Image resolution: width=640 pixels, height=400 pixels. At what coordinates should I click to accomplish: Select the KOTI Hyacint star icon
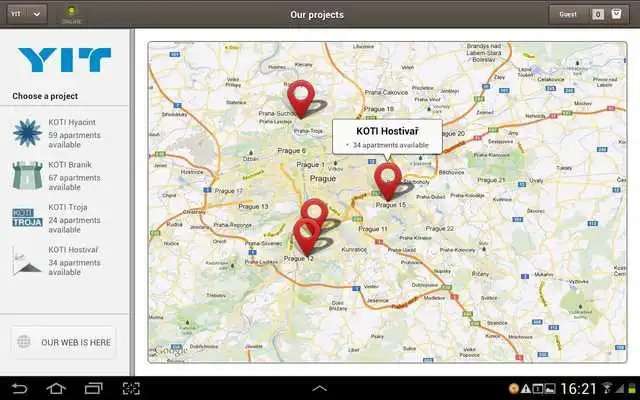pos(27,133)
